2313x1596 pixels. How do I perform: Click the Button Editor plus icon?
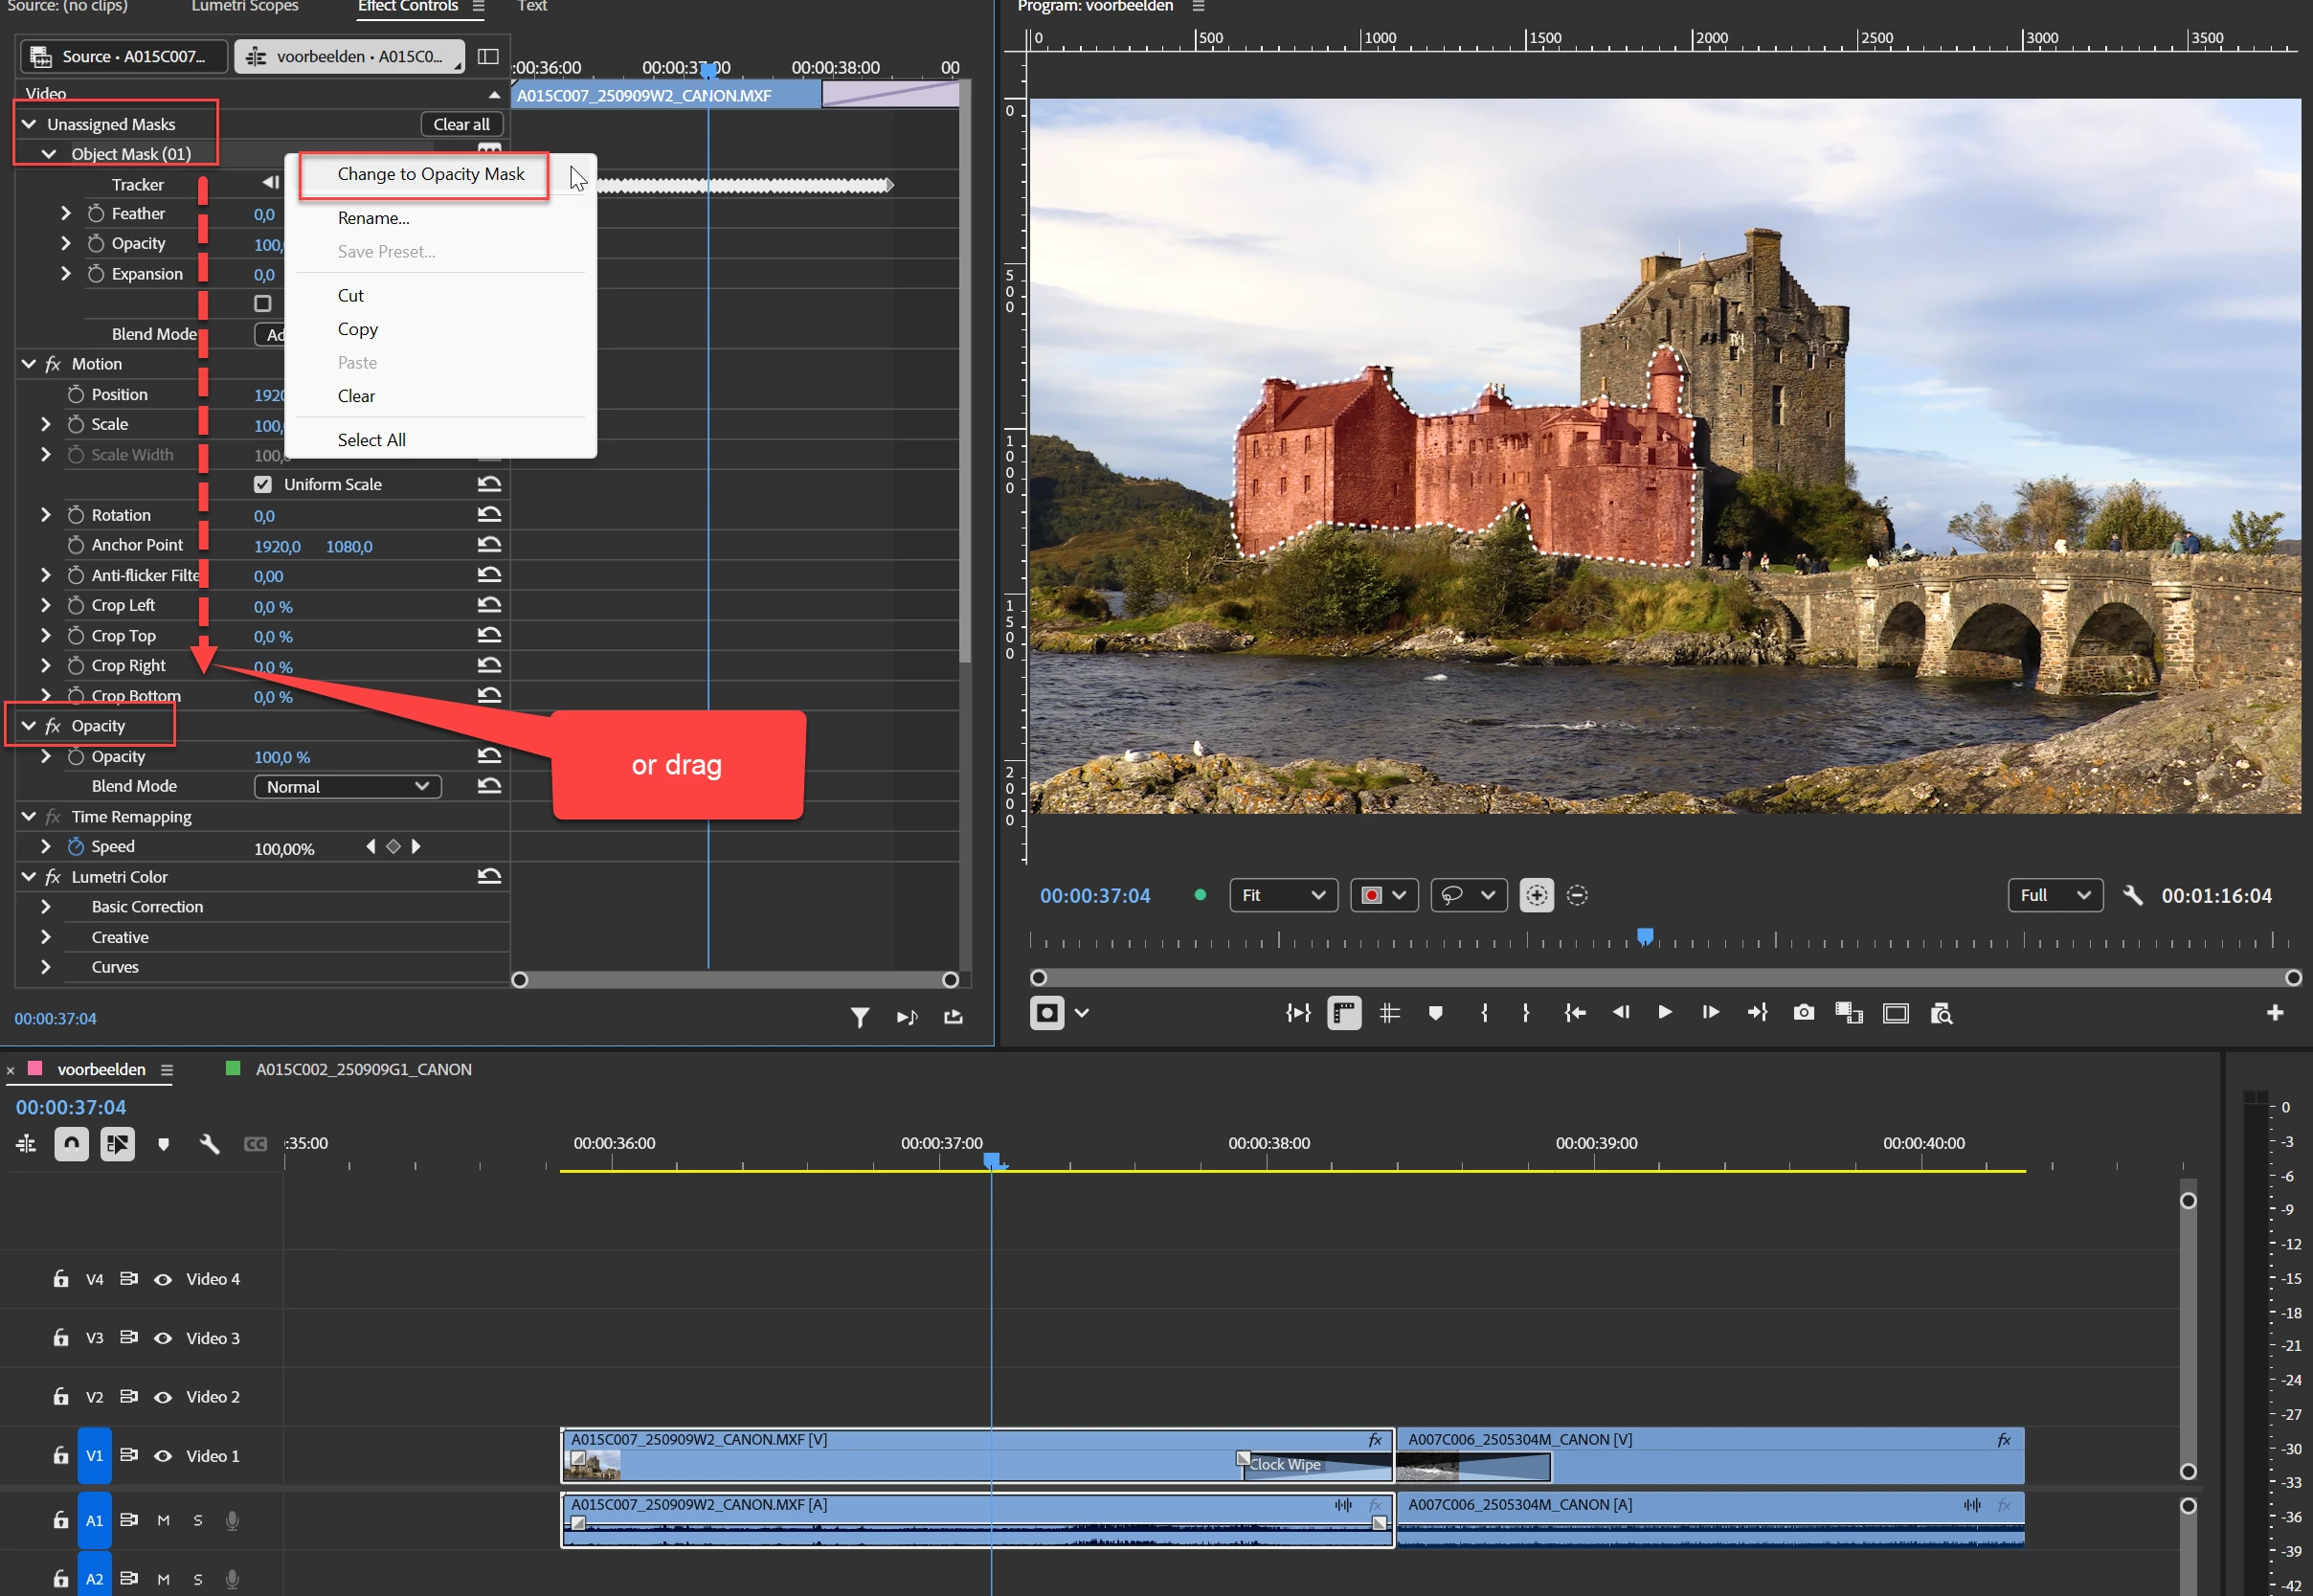2274,1013
